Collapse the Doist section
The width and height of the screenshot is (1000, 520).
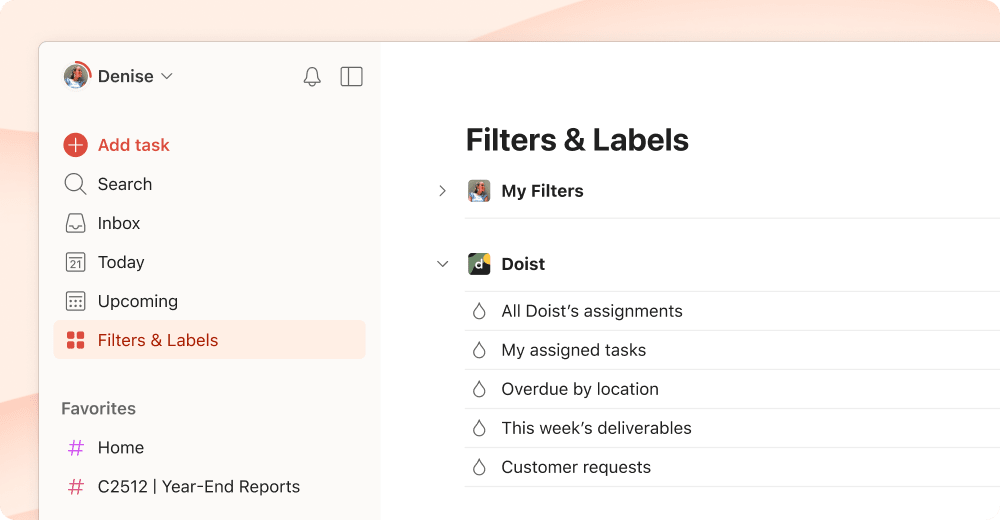pyautogui.click(x=442, y=264)
